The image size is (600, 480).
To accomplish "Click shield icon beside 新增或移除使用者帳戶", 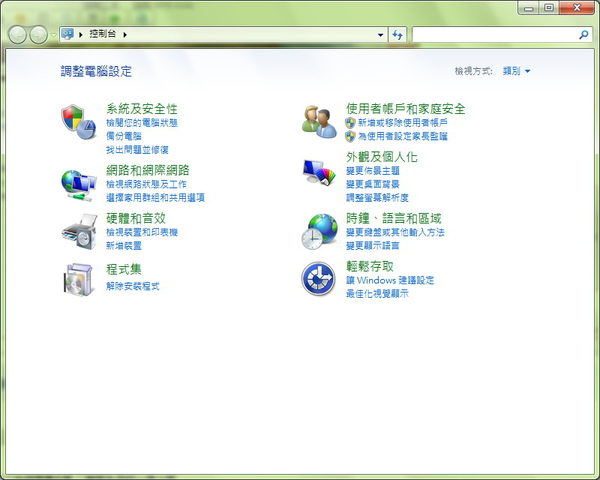I will (x=350, y=123).
